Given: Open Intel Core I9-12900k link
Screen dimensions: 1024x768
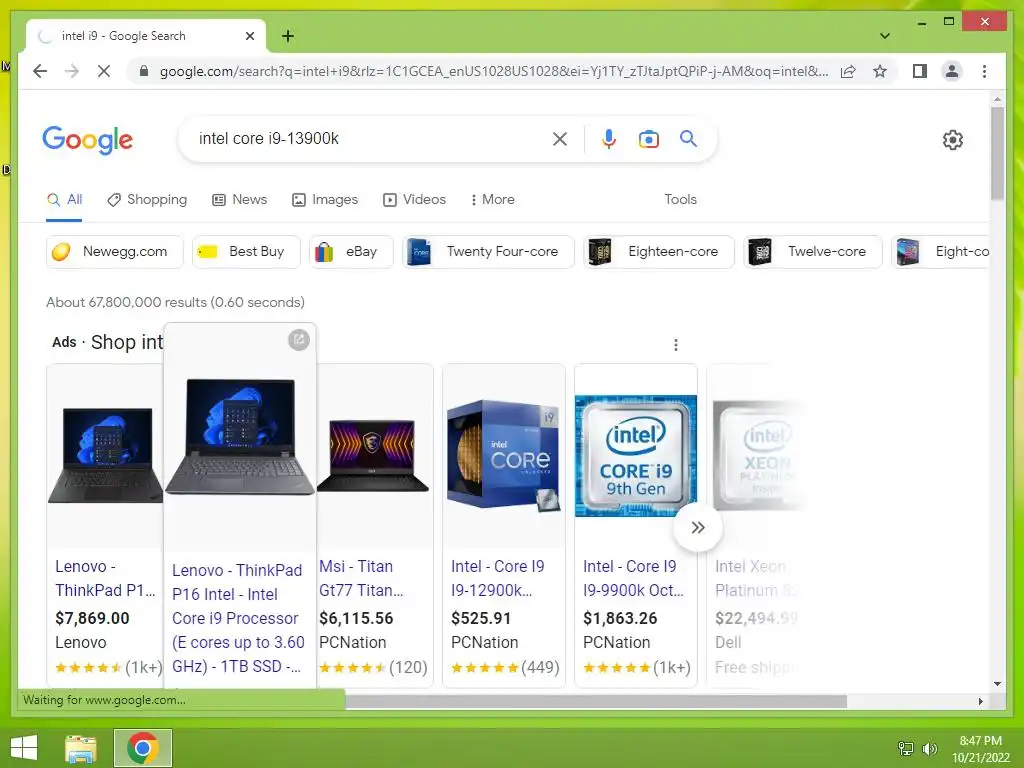Looking at the screenshot, I should [x=498, y=578].
